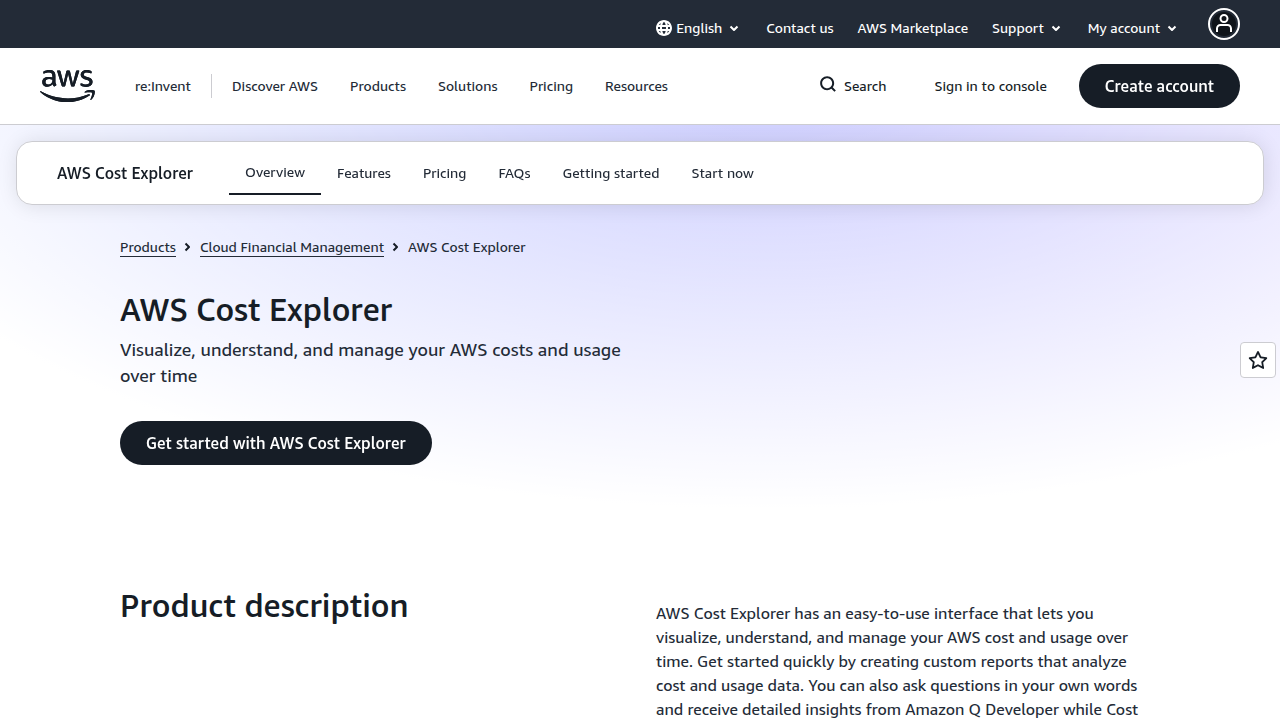
Task: Select the Start now tab
Action: tap(723, 173)
